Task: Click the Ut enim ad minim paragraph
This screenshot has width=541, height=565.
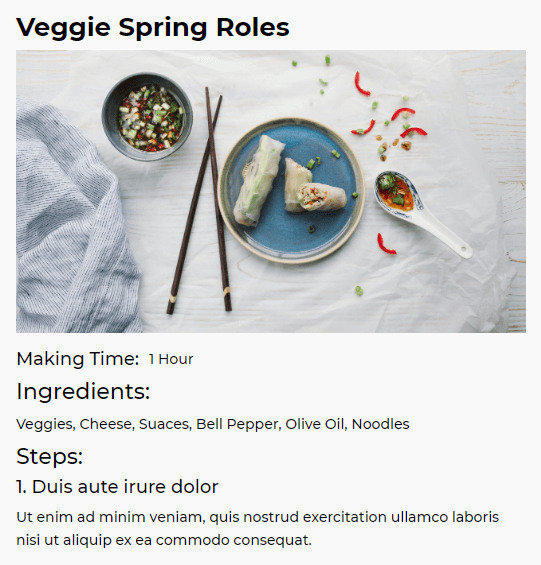Action: (x=257, y=529)
